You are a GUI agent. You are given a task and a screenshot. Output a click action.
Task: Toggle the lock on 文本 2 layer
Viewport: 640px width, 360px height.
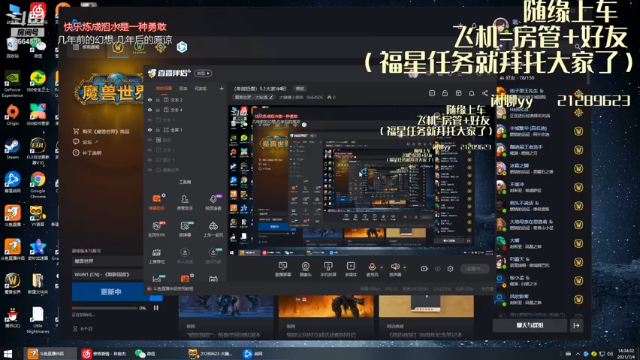[158, 100]
